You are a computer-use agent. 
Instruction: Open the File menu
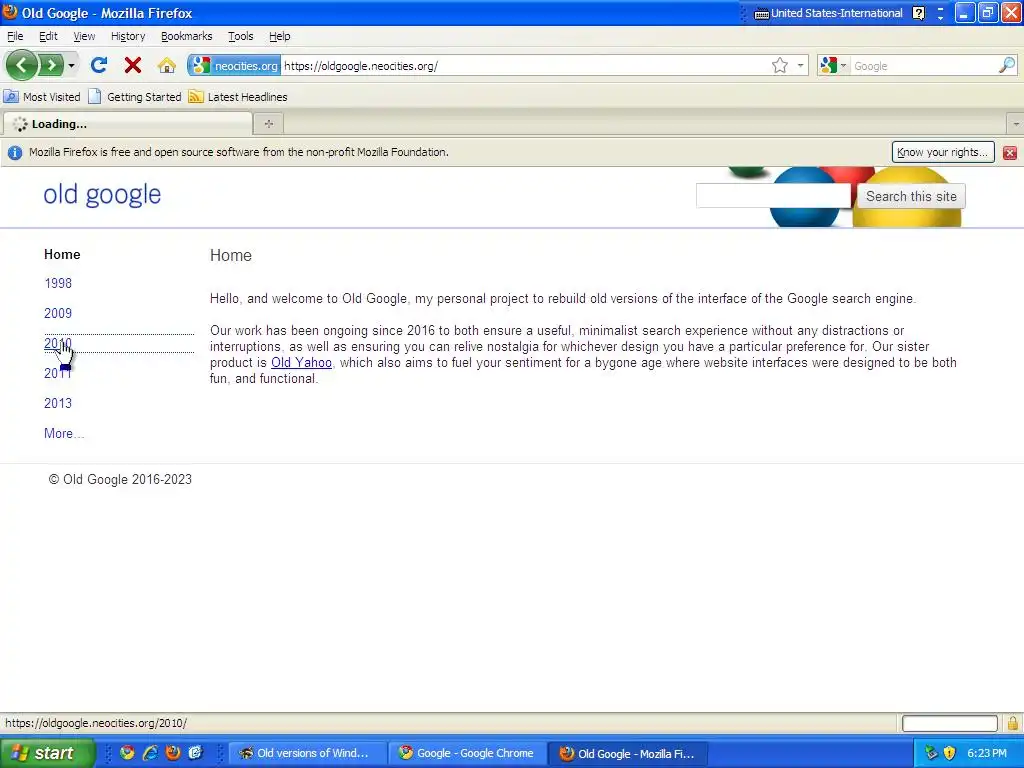[x=15, y=37]
